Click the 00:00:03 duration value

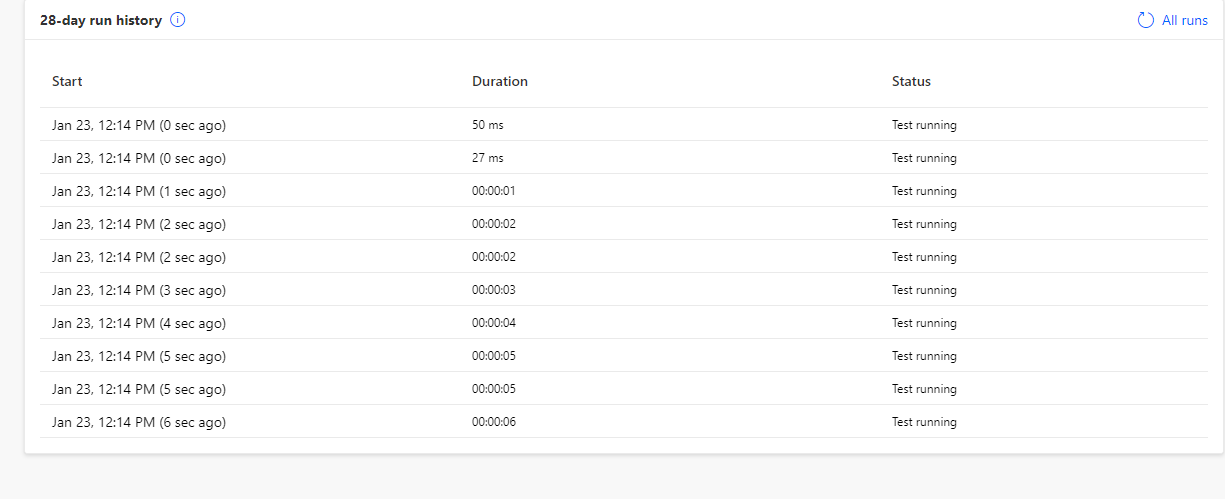pyautogui.click(x=494, y=290)
